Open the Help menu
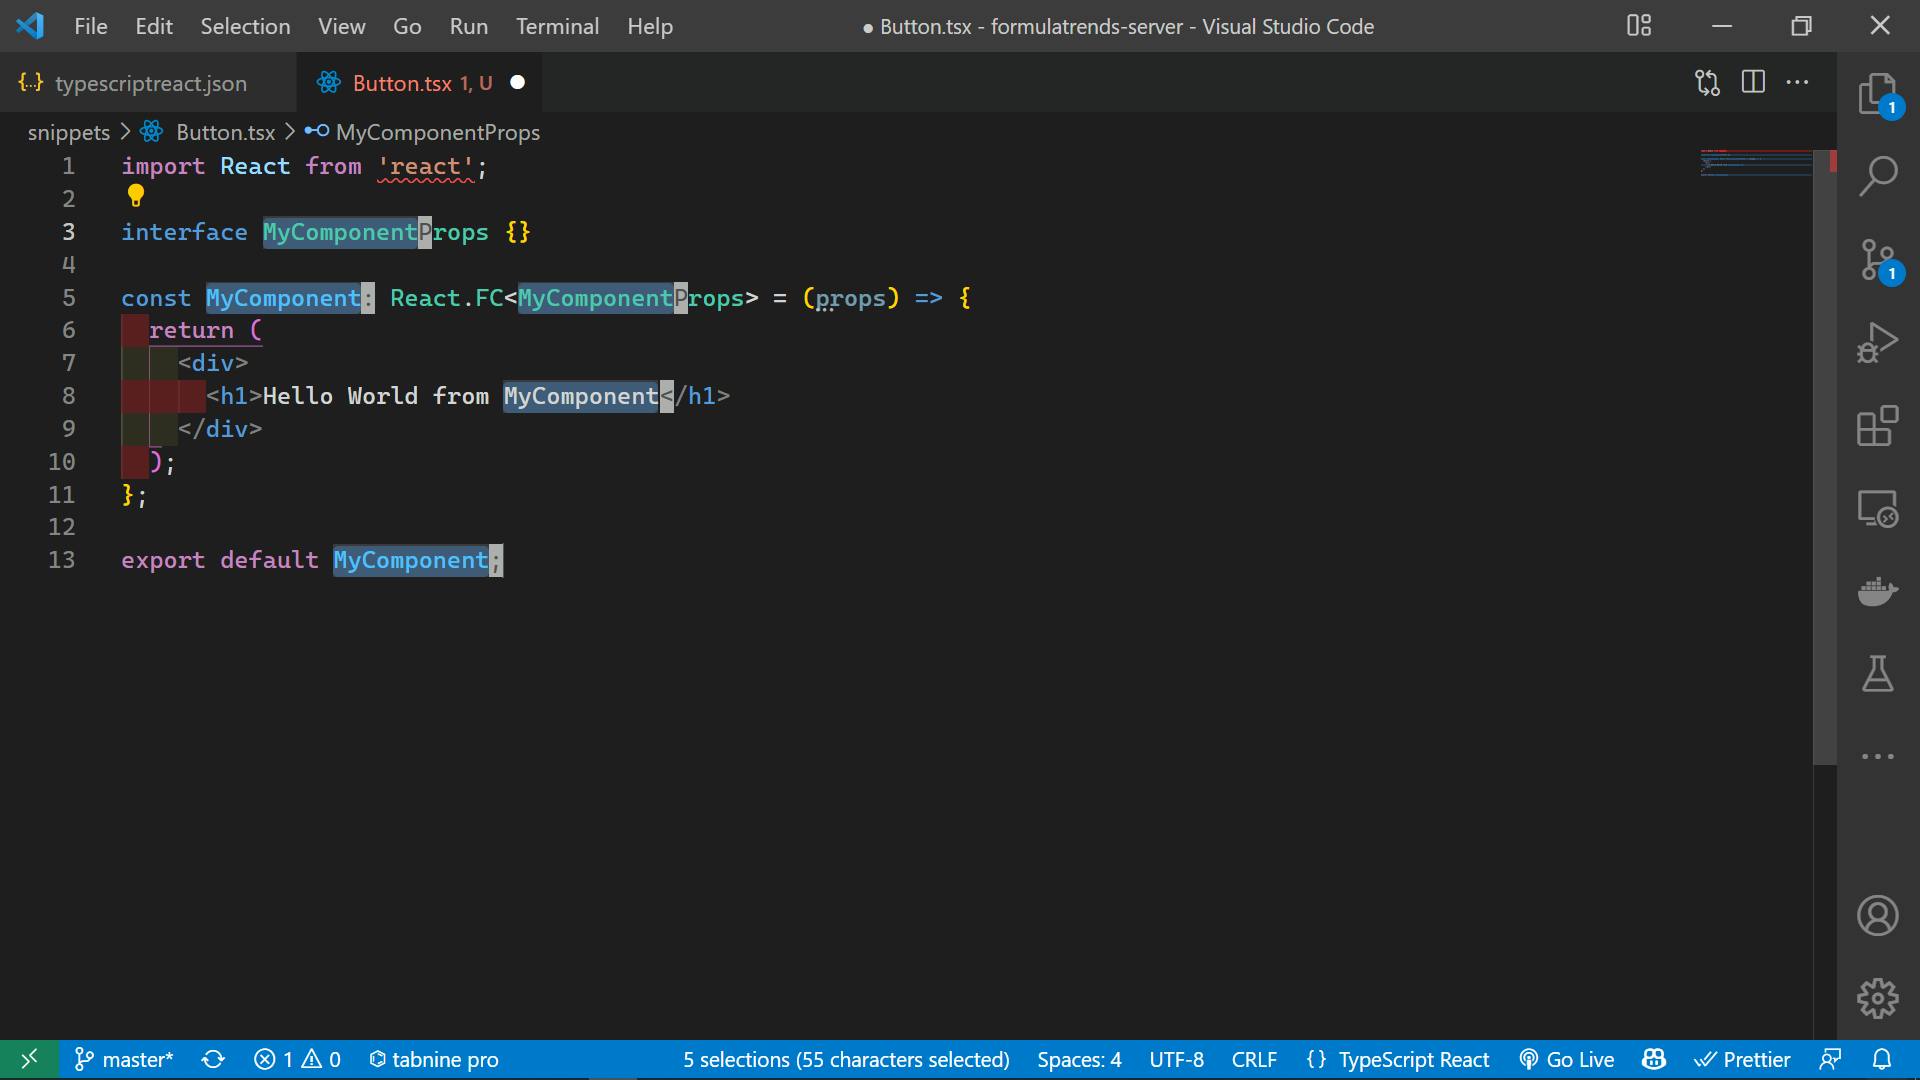 (650, 26)
